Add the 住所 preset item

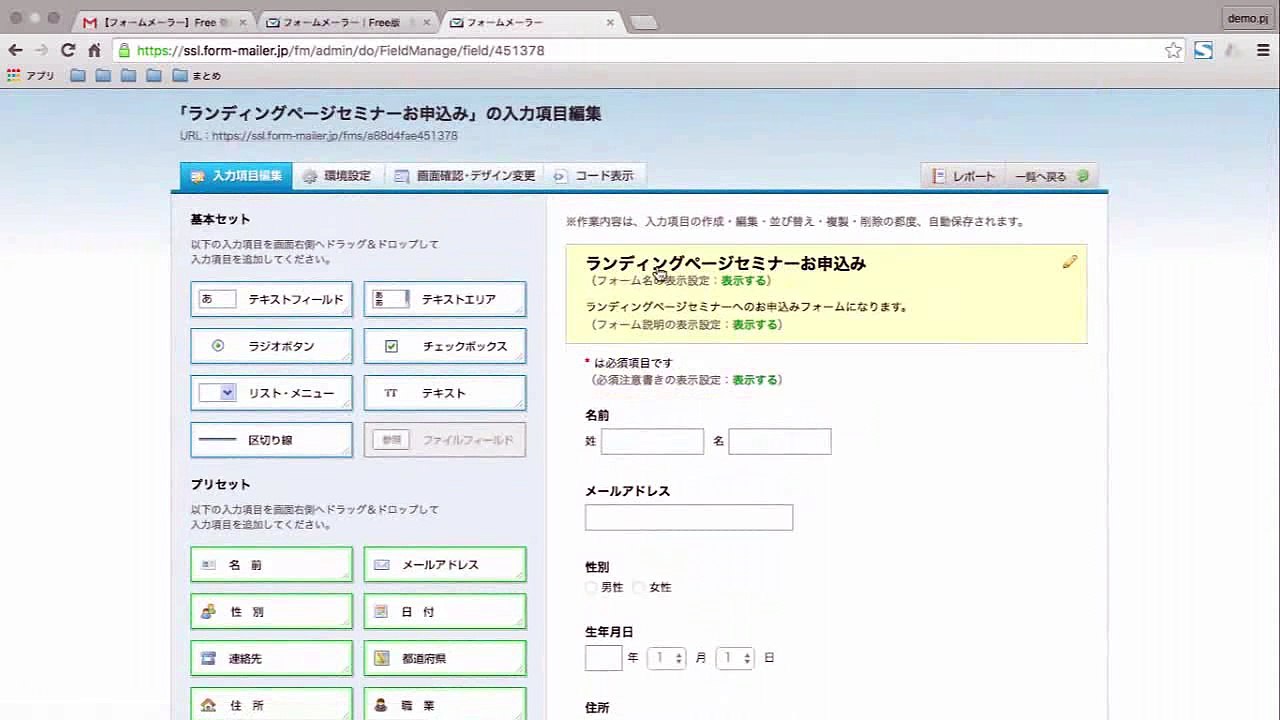tap(272, 705)
